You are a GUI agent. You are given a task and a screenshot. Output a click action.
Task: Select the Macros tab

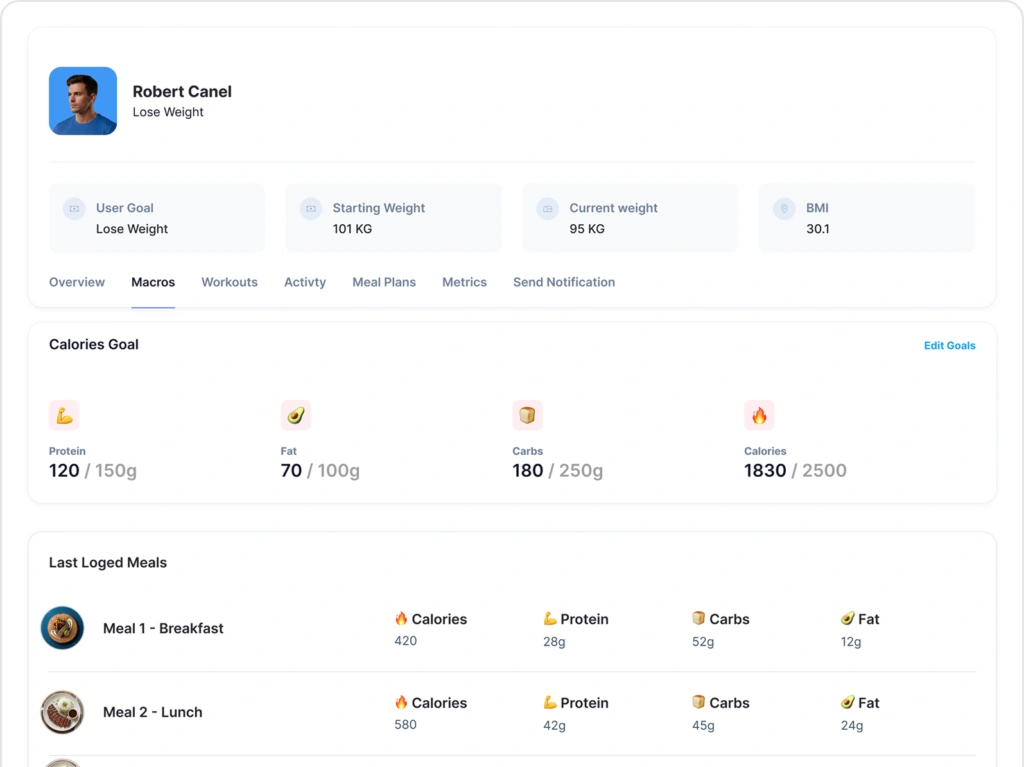[153, 282]
